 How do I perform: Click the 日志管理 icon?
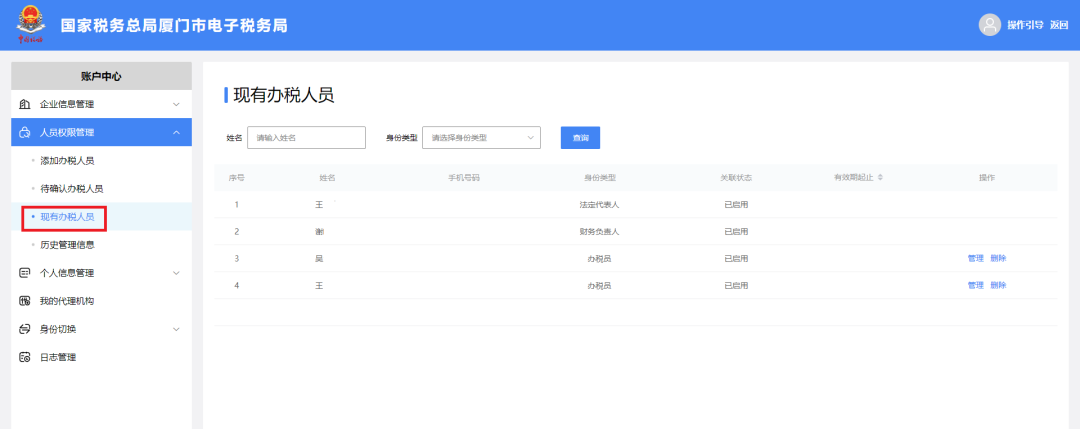pos(25,357)
